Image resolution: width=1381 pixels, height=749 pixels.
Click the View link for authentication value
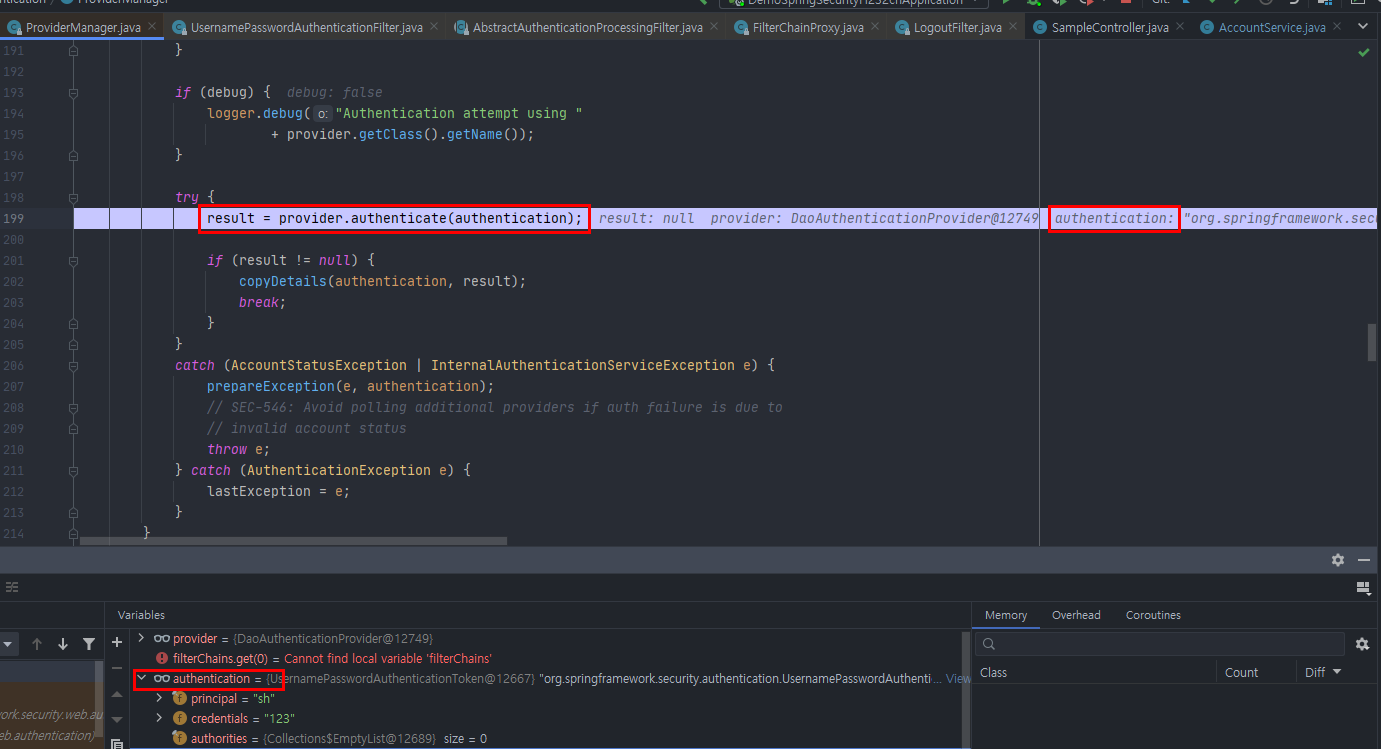(957, 679)
